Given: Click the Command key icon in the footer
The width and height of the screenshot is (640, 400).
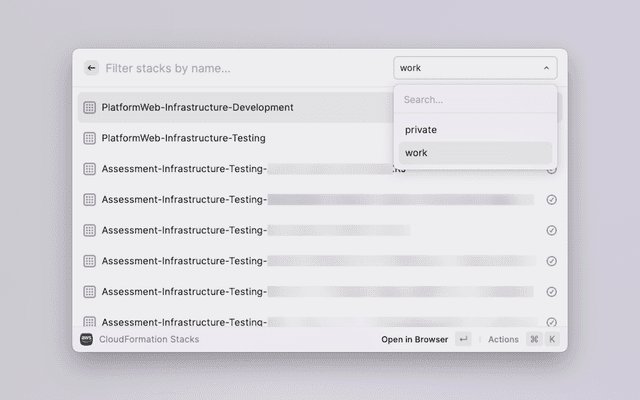Looking at the screenshot, I should coord(534,339).
